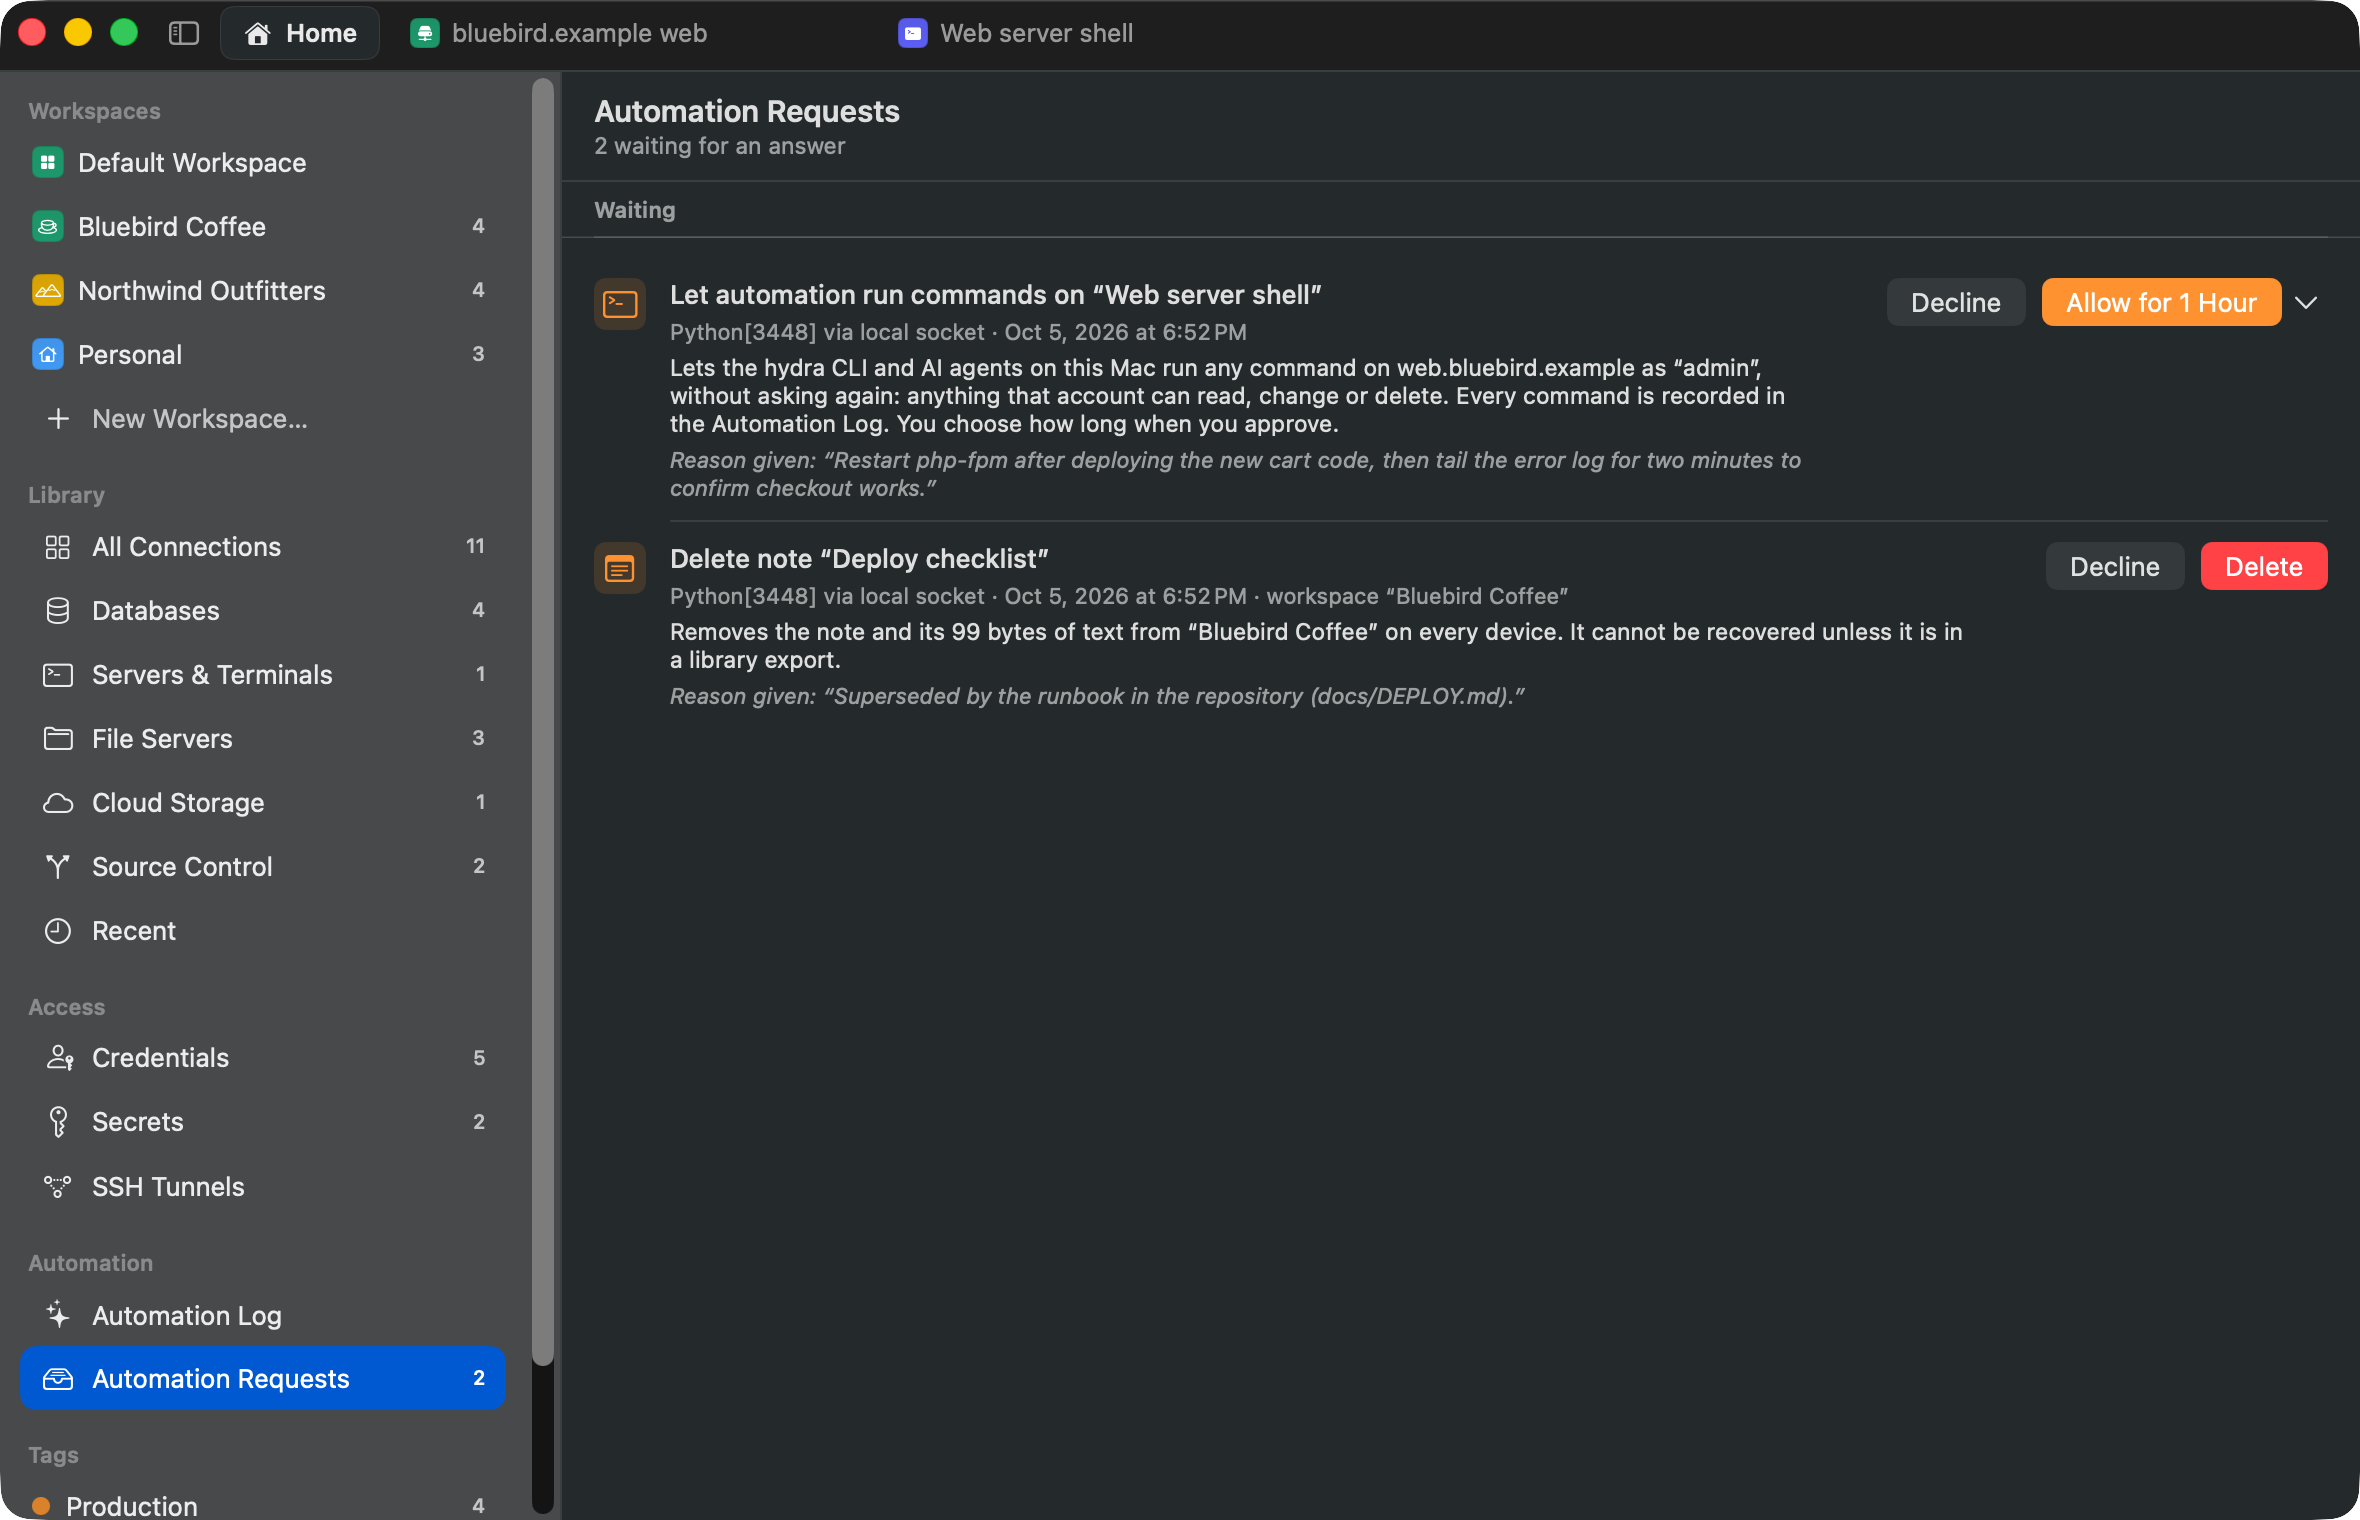Open the Cloud Storage cloud icon
Viewport: 2360px width, 1520px height.
[58, 802]
